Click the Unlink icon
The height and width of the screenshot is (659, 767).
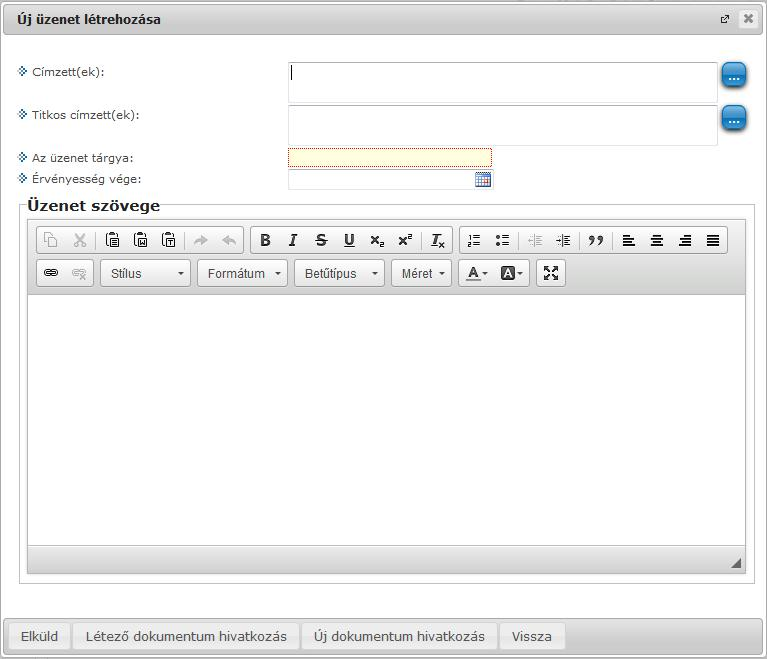click(79, 273)
